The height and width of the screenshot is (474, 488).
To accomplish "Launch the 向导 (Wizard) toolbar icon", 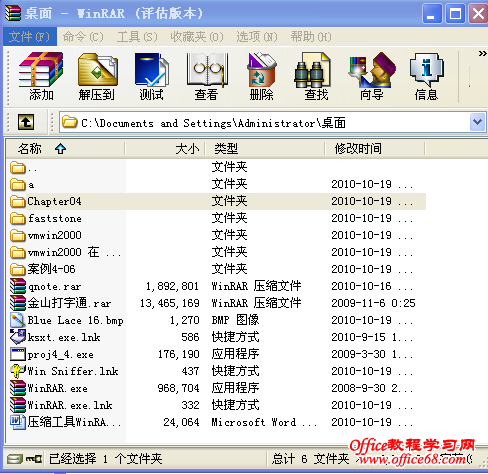I will pyautogui.click(x=371, y=76).
